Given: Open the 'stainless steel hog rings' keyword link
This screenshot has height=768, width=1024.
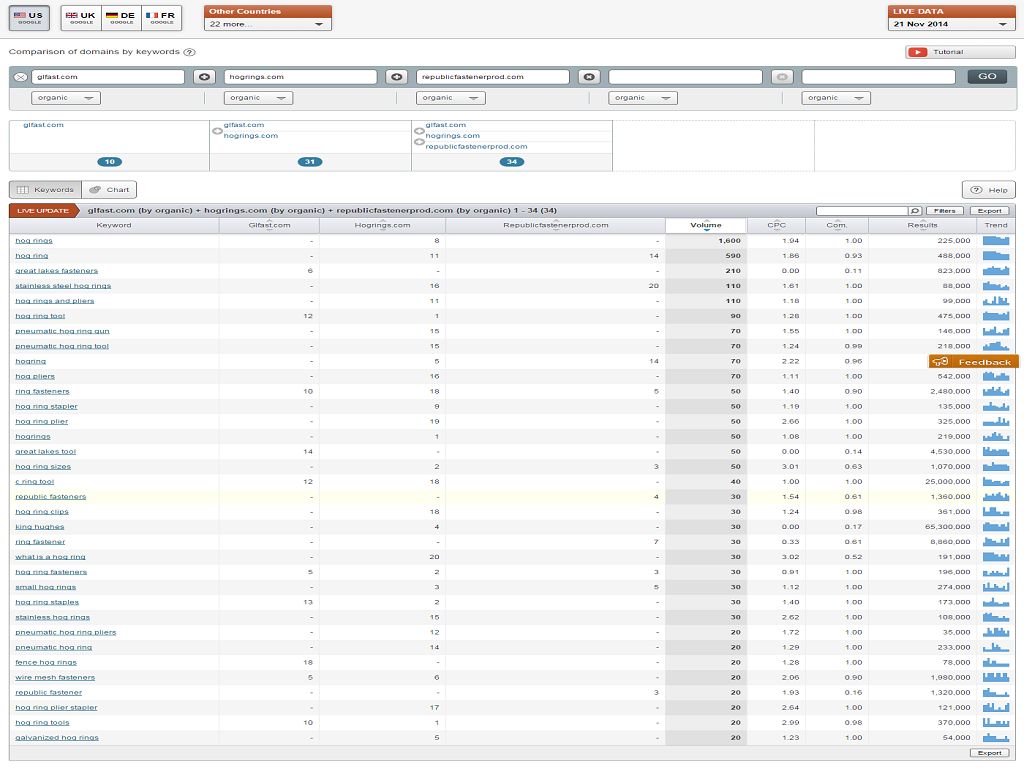Looking at the screenshot, I should point(63,286).
